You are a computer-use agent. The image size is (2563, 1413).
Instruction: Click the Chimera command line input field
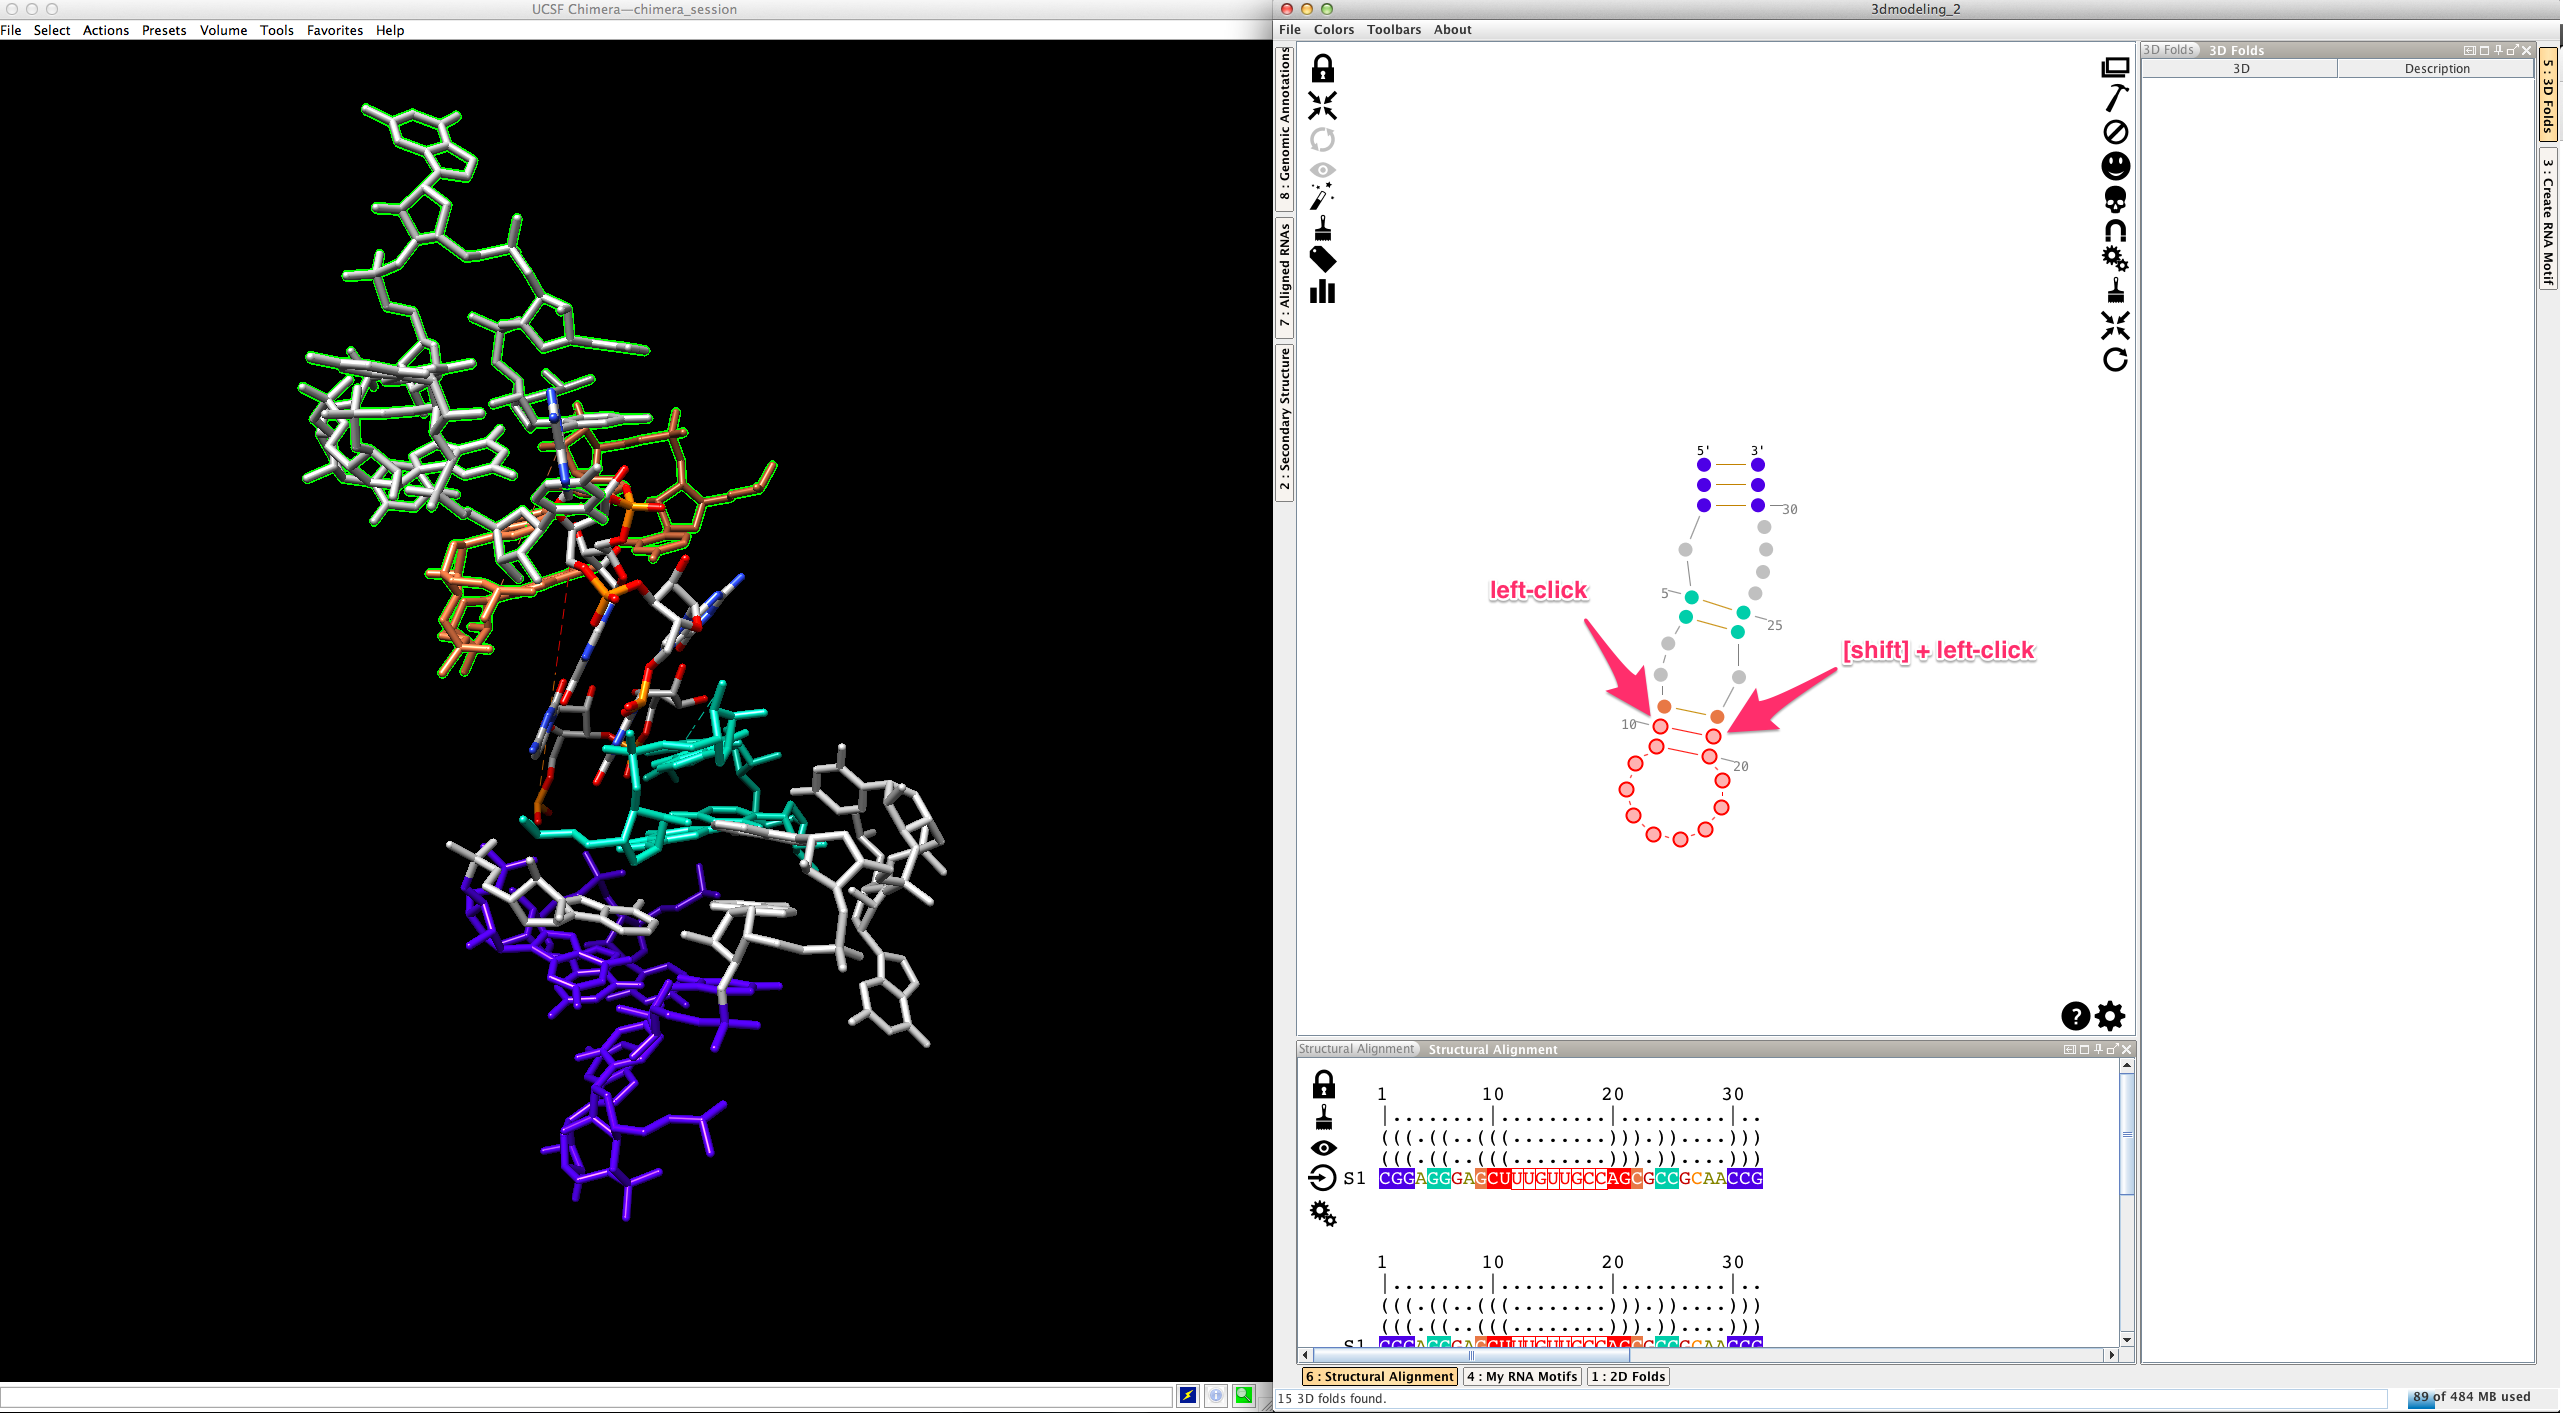pyautogui.click(x=586, y=1396)
